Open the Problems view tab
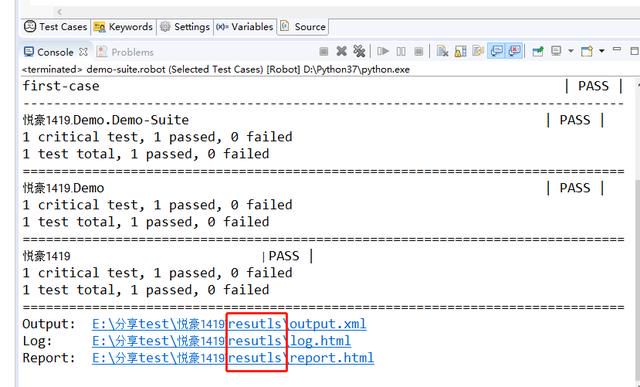 (125, 52)
